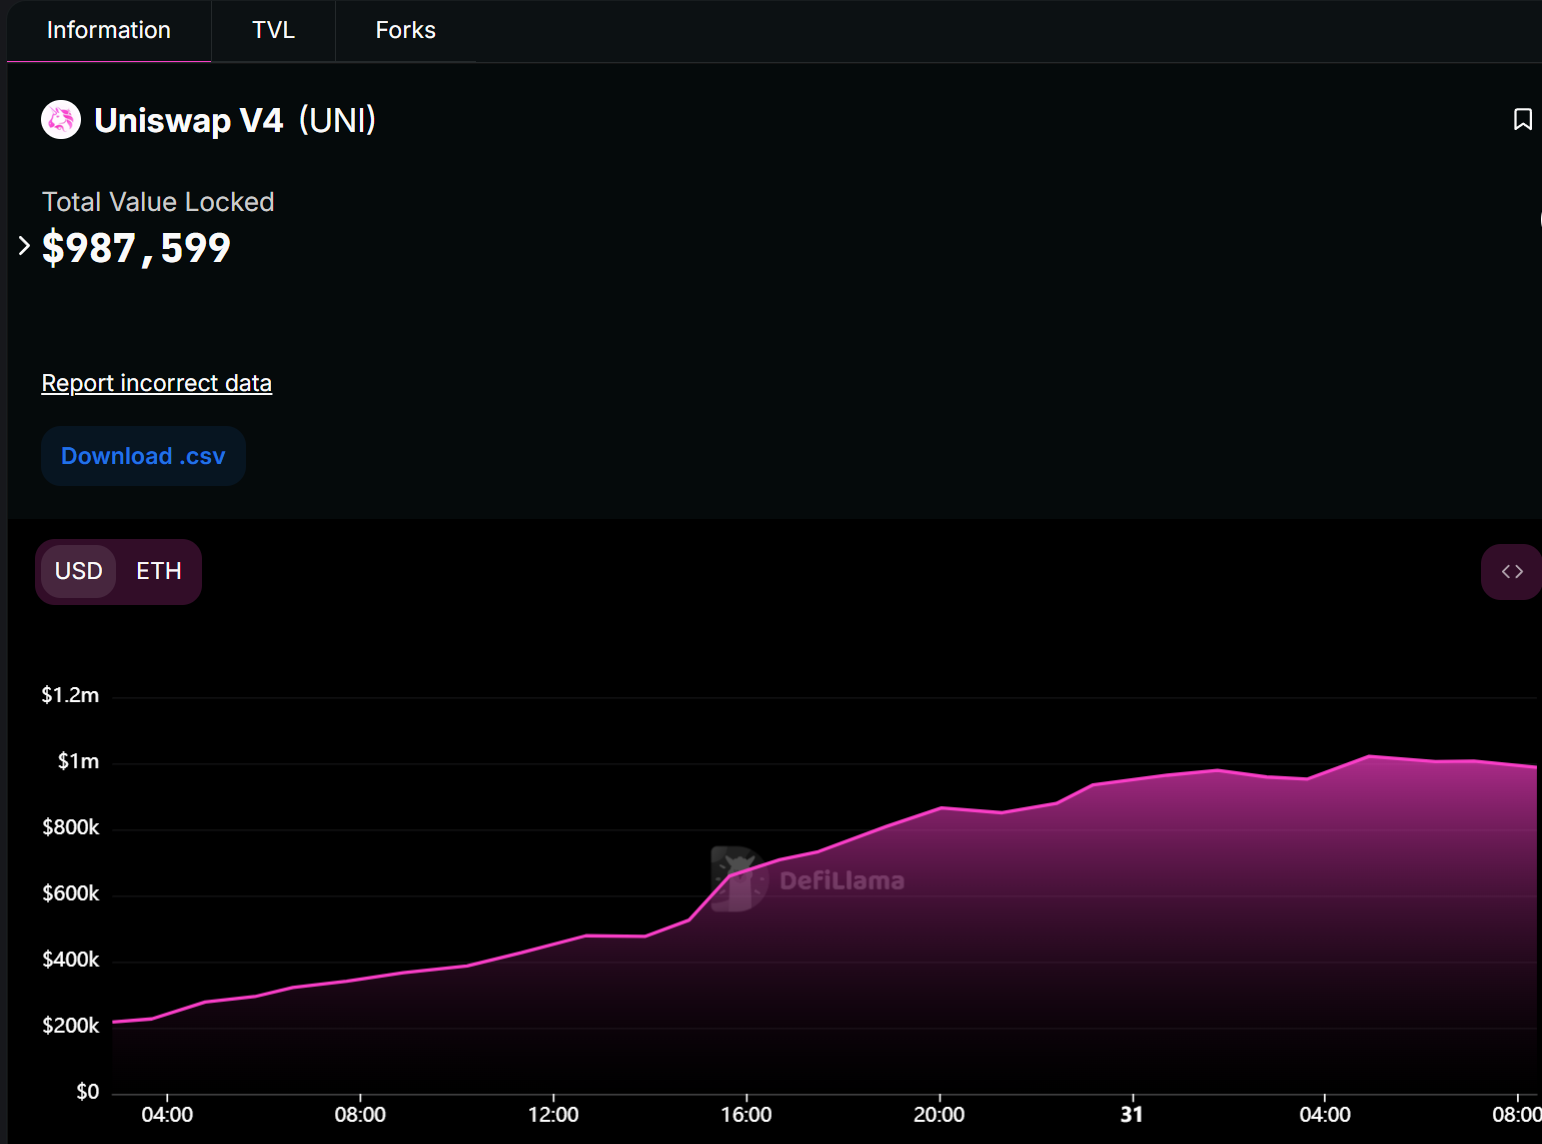Click the Uniswap V4 (UNI) title
Viewport: 1542px width, 1144px height.
235,120
